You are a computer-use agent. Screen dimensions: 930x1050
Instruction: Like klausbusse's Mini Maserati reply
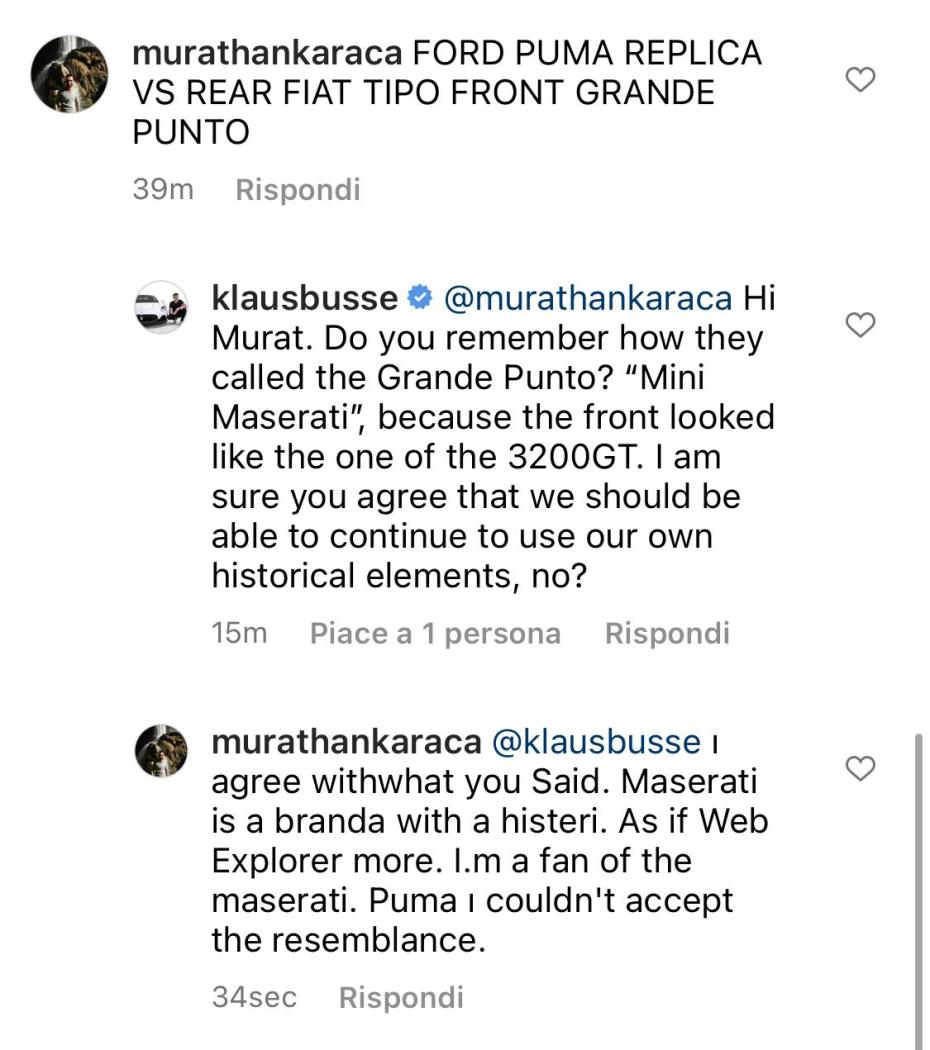[x=861, y=324]
